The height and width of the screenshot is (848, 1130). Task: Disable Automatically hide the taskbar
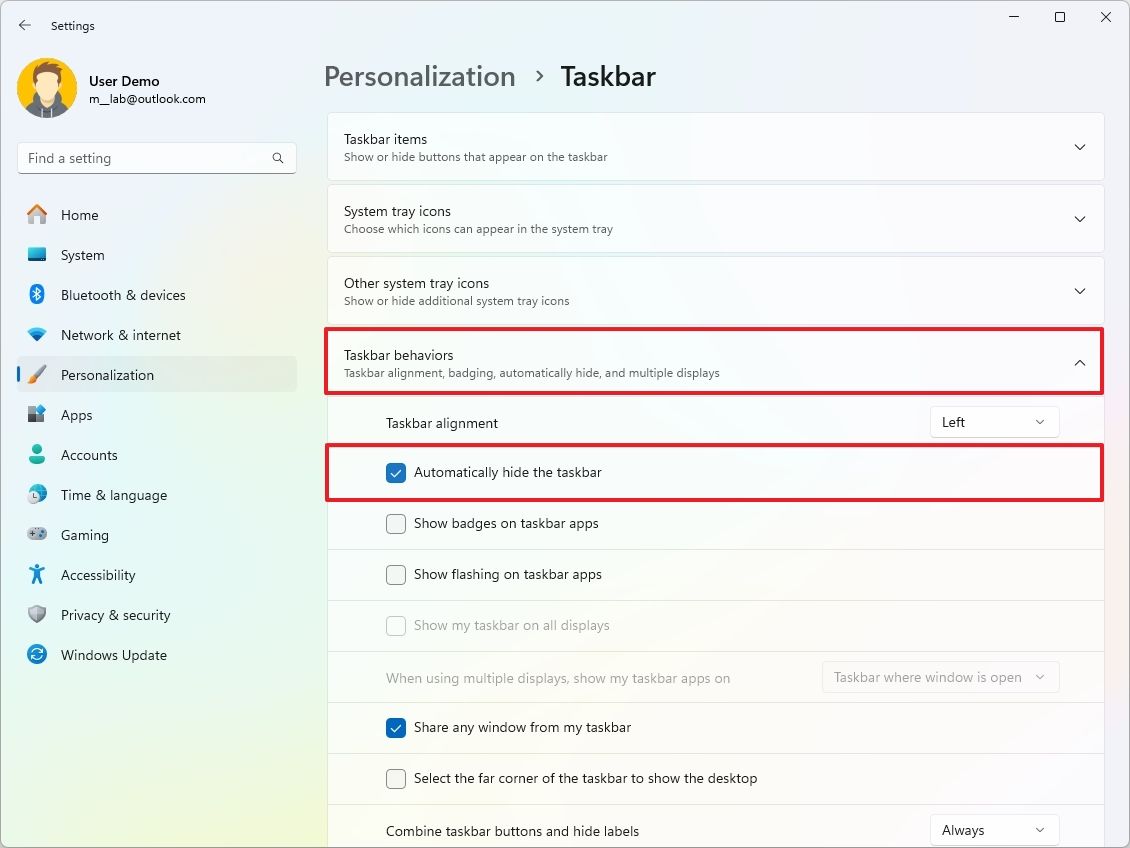coord(396,472)
